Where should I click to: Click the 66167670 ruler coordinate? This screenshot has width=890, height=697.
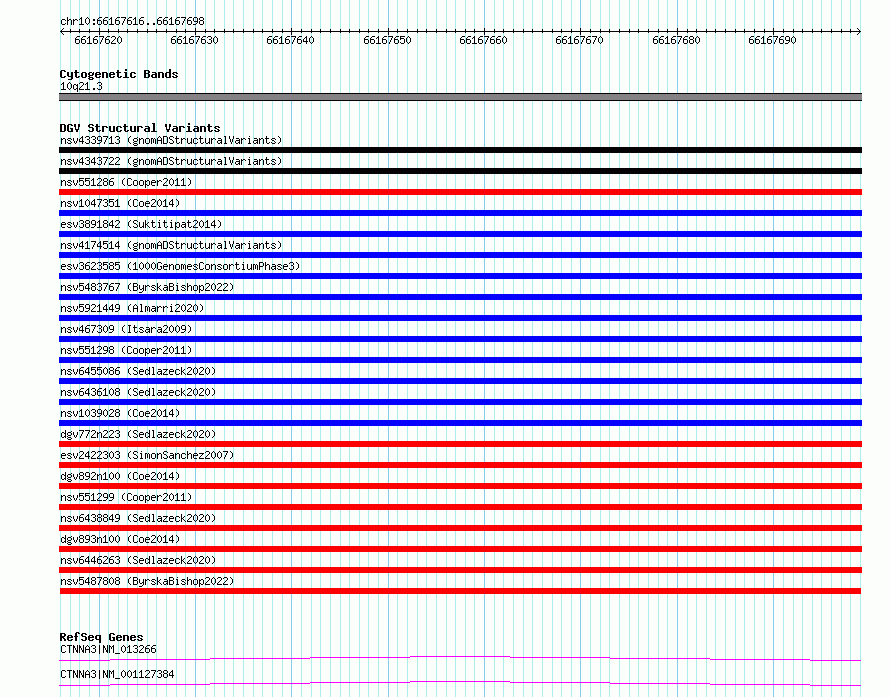tap(579, 40)
